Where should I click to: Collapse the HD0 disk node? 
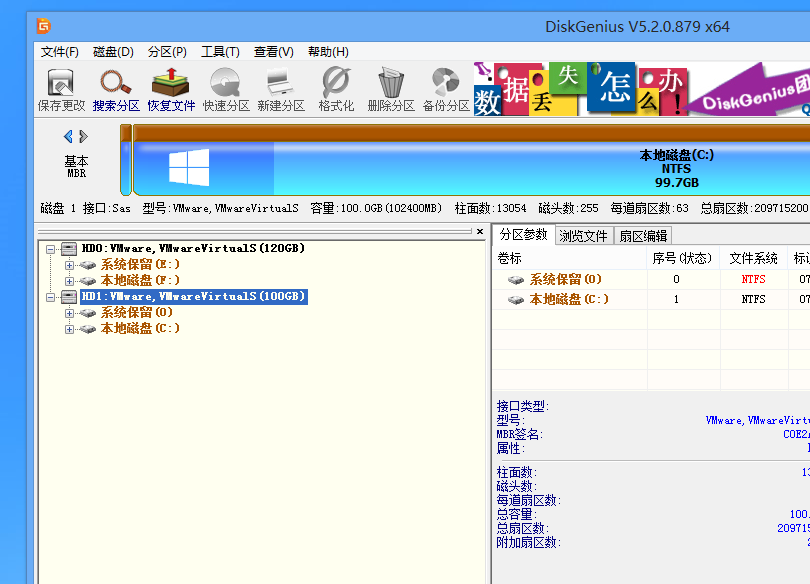50,249
